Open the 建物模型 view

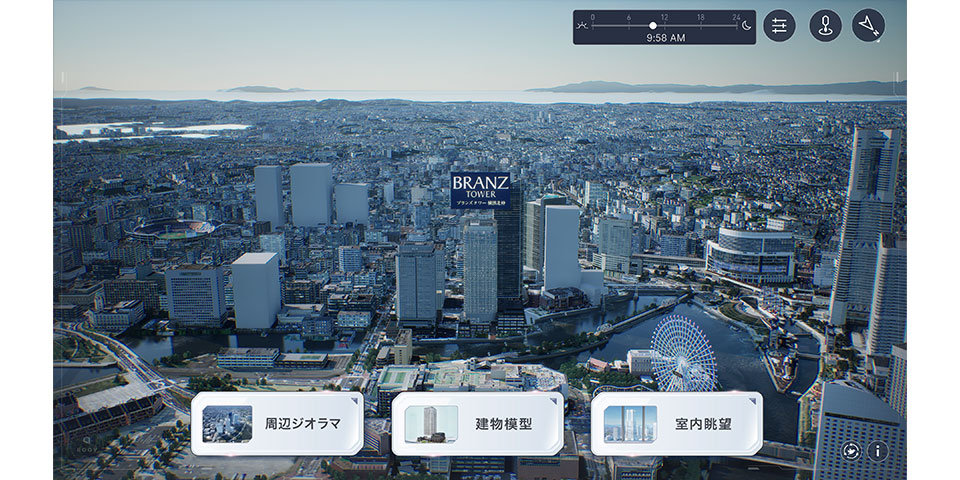(478, 424)
